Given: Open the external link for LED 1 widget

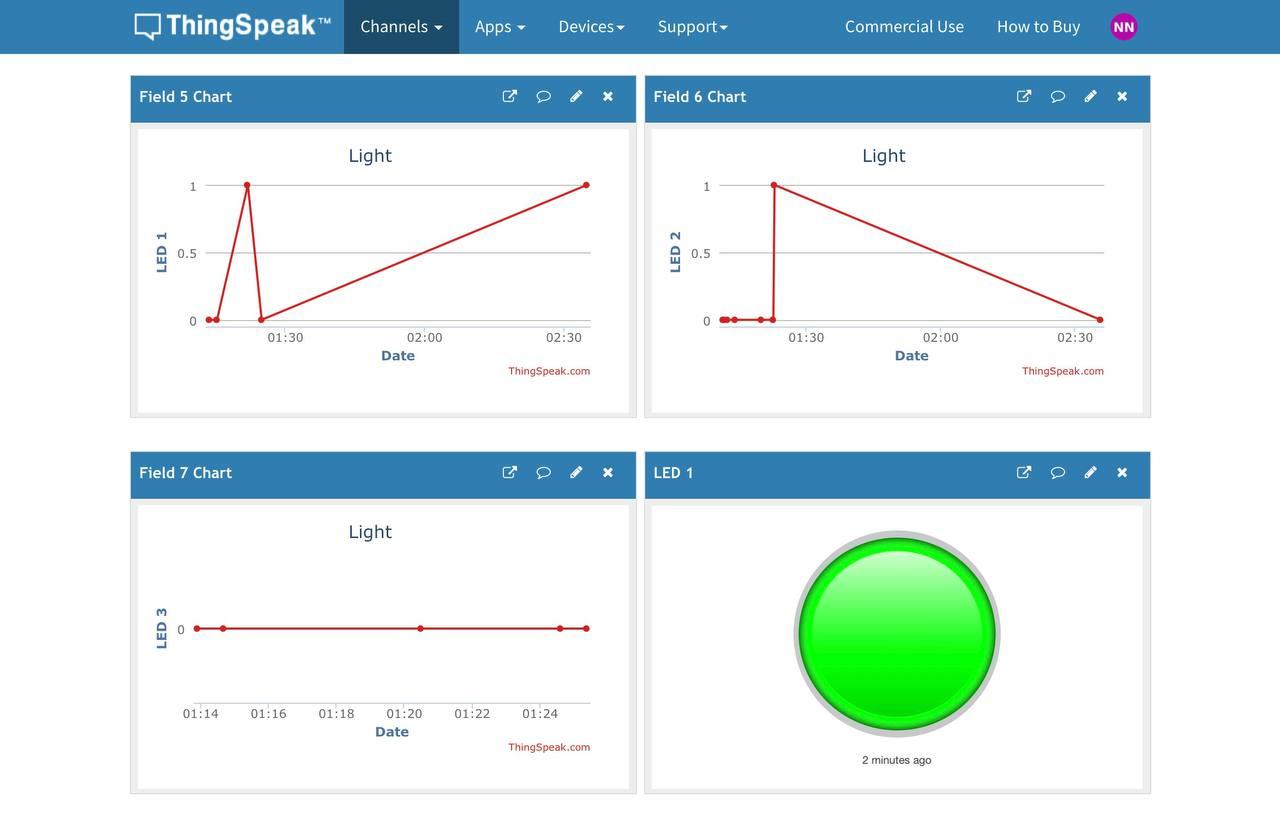Looking at the screenshot, I should [x=1023, y=472].
